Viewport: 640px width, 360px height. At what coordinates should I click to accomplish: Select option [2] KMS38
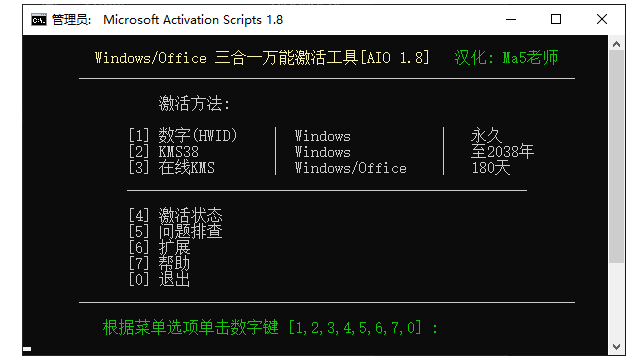pyautogui.click(x=164, y=151)
